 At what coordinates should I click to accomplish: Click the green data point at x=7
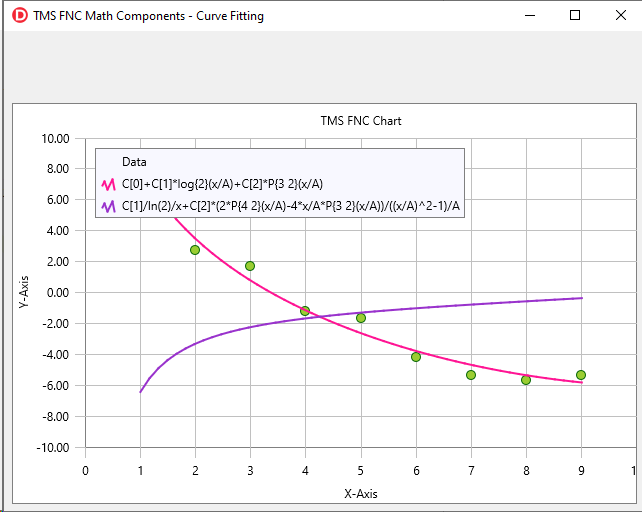471,375
